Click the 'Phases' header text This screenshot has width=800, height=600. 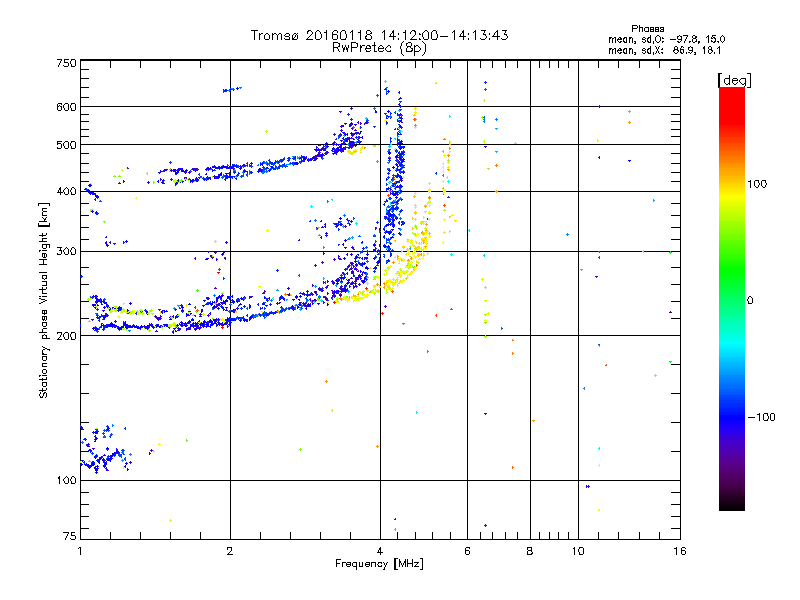point(647,29)
